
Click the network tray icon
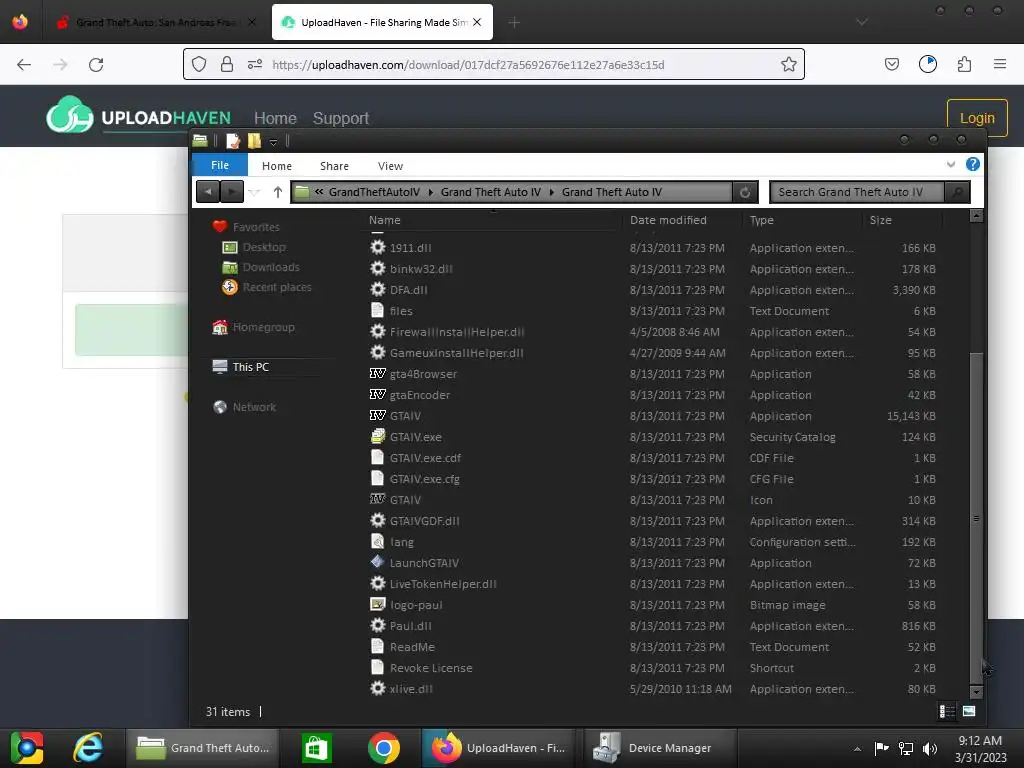[x=906, y=748]
